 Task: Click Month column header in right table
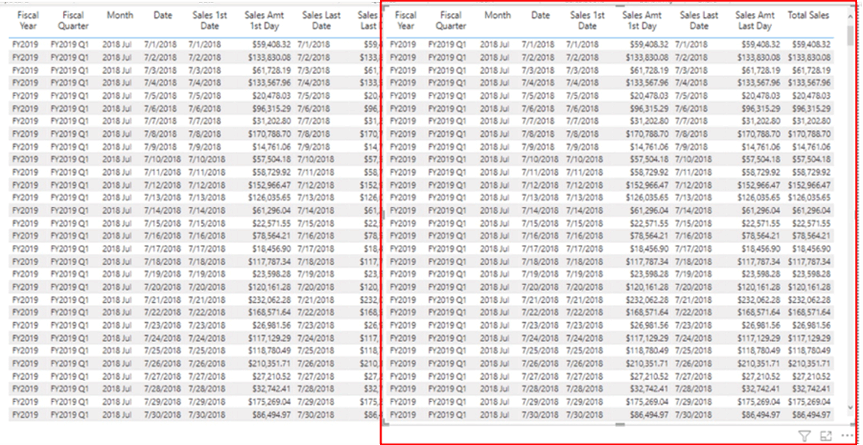(x=498, y=15)
